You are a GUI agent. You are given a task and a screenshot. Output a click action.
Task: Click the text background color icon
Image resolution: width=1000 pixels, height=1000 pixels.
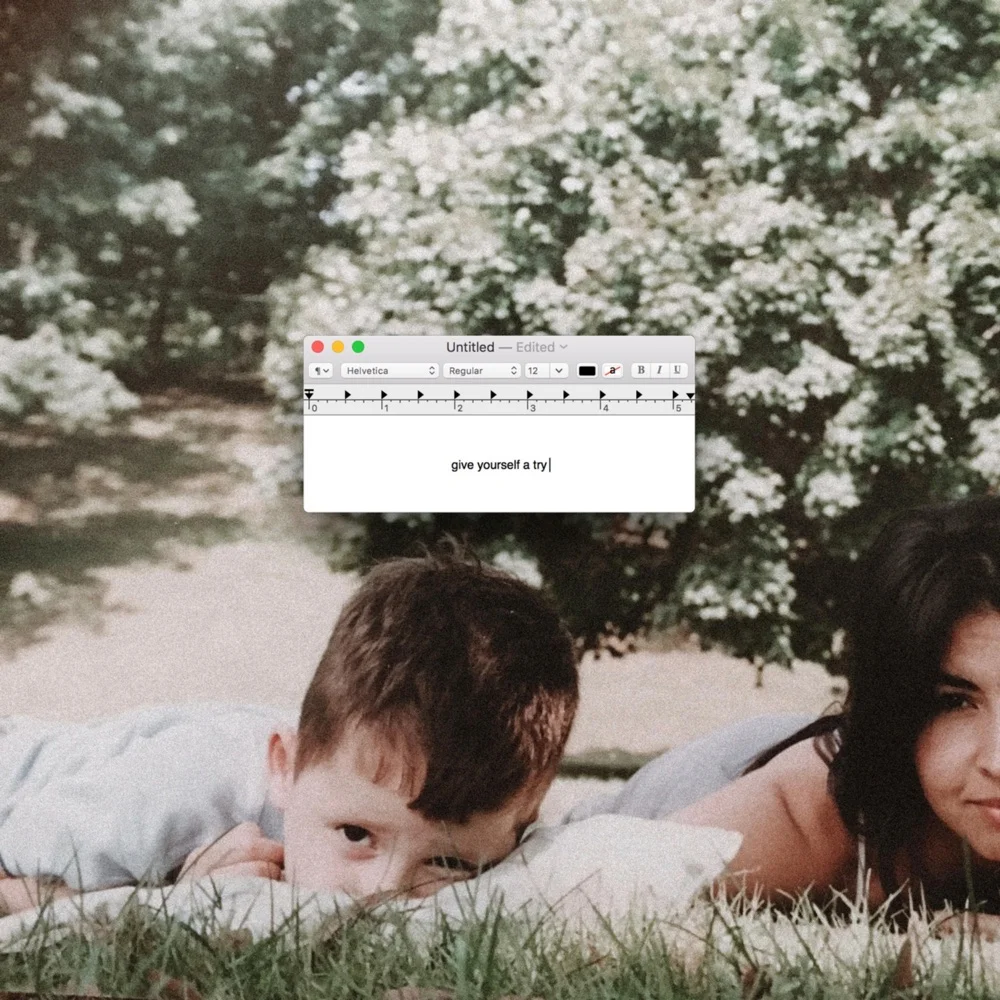coord(613,370)
